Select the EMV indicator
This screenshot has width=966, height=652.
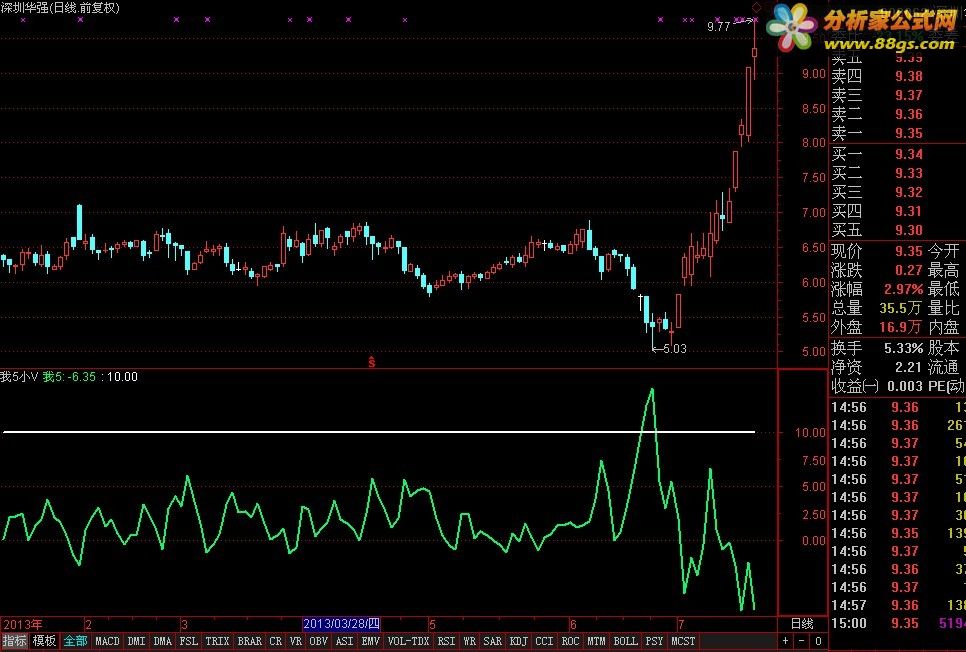click(x=370, y=642)
